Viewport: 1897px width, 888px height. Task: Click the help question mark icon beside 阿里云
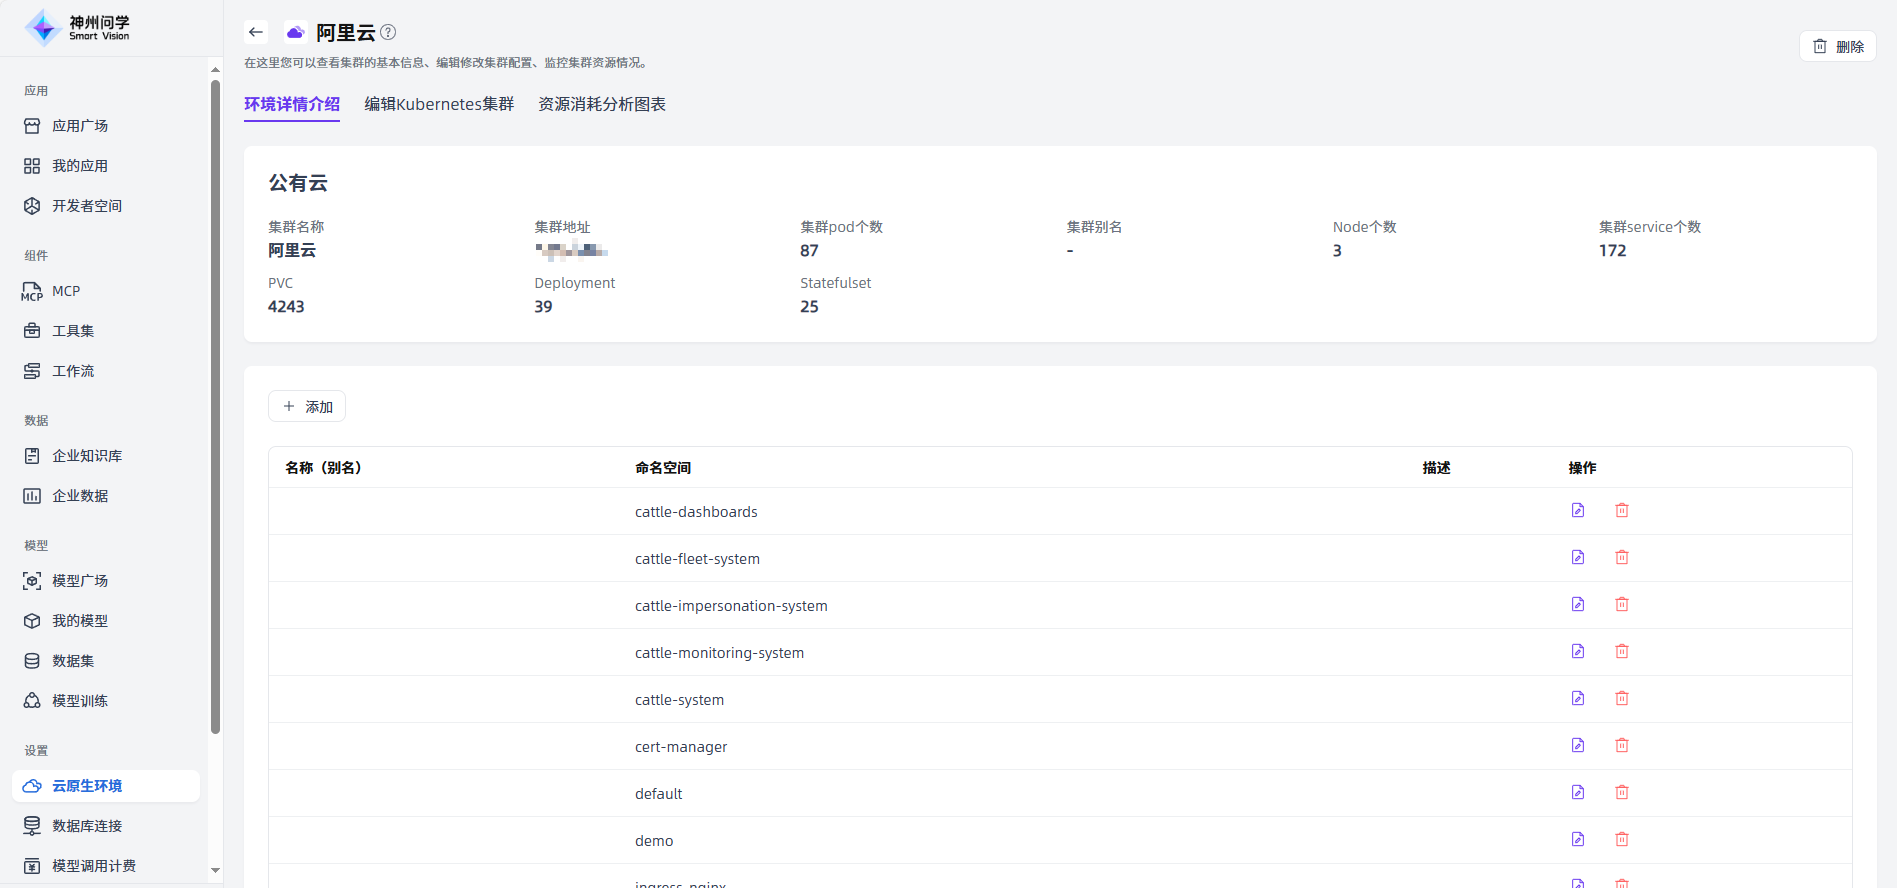pyautogui.click(x=388, y=32)
